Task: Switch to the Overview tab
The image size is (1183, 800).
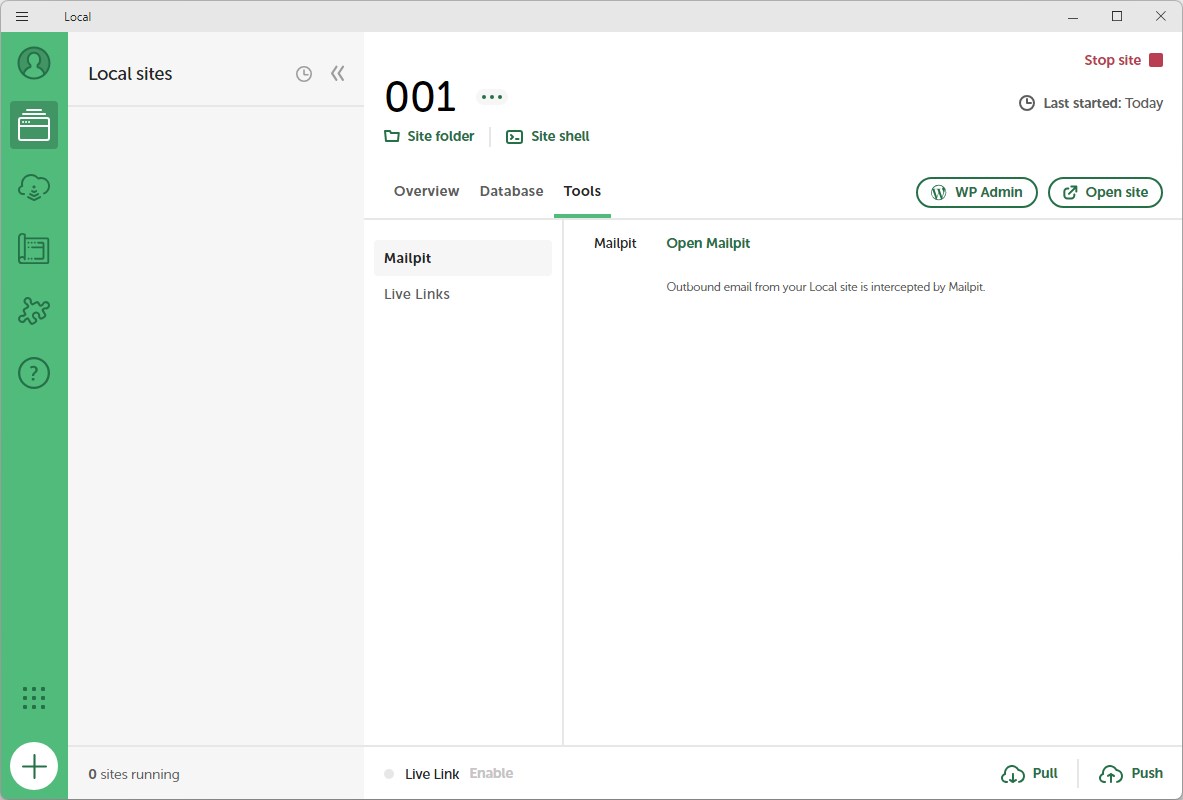Action: click(426, 191)
